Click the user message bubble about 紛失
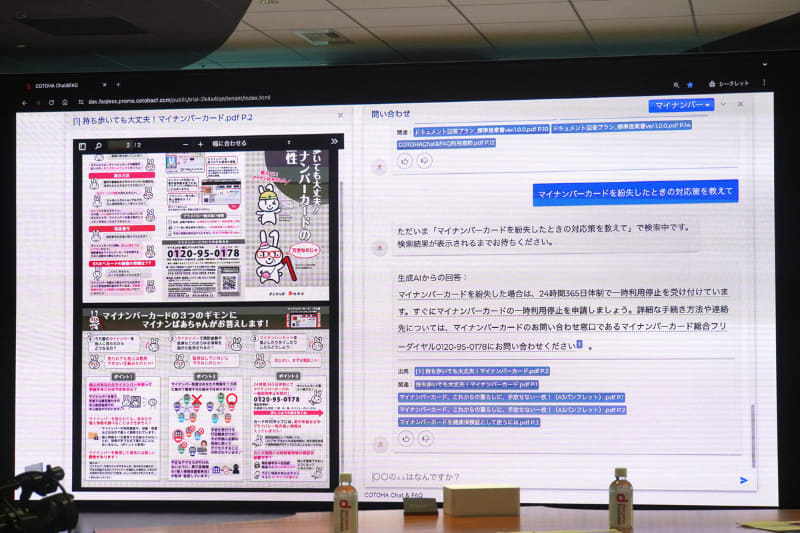The image size is (800, 533). [635, 193]
